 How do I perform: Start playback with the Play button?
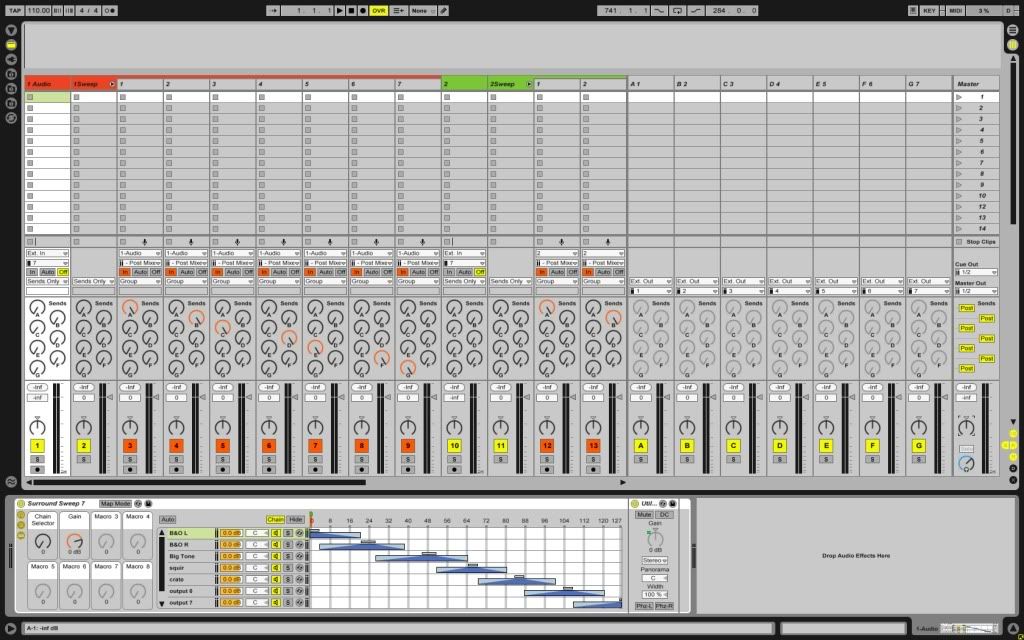pyautogui.click(x=340, y=10)
